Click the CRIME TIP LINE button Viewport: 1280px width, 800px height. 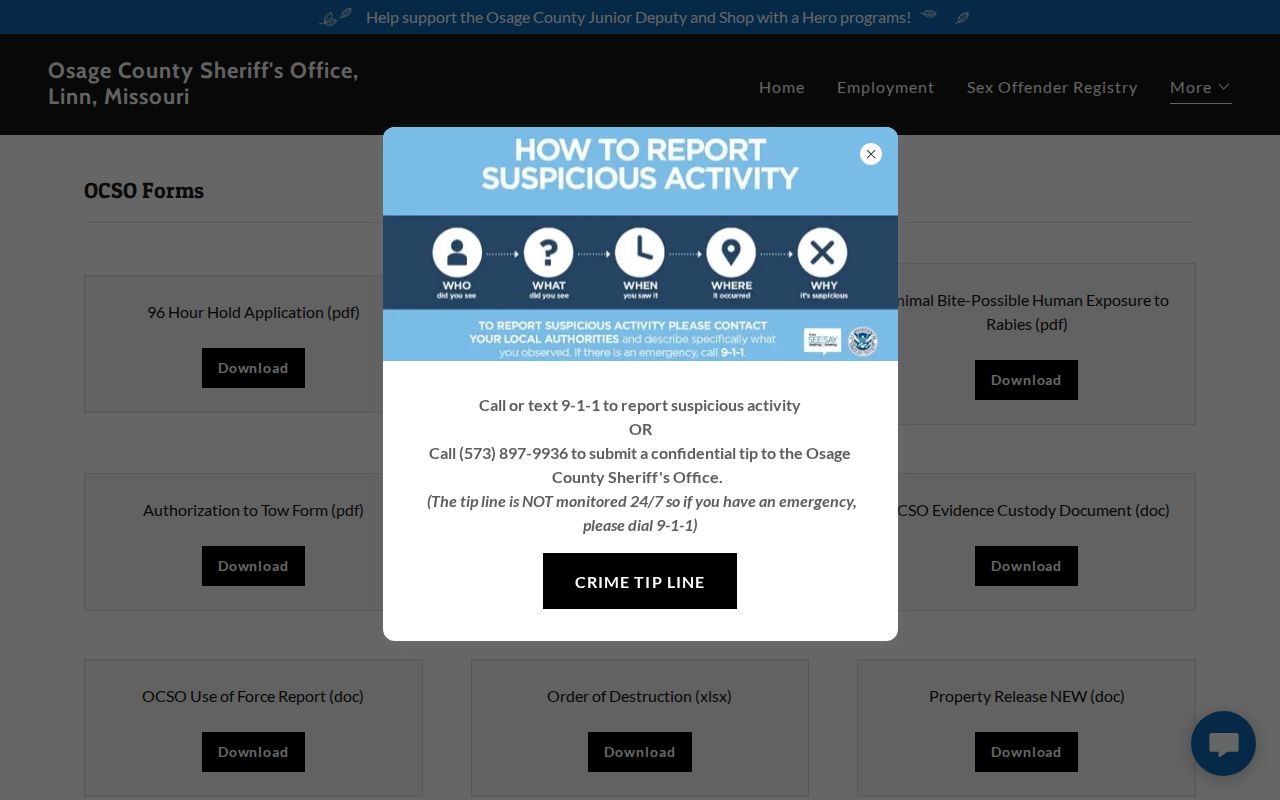click(640, 581)
